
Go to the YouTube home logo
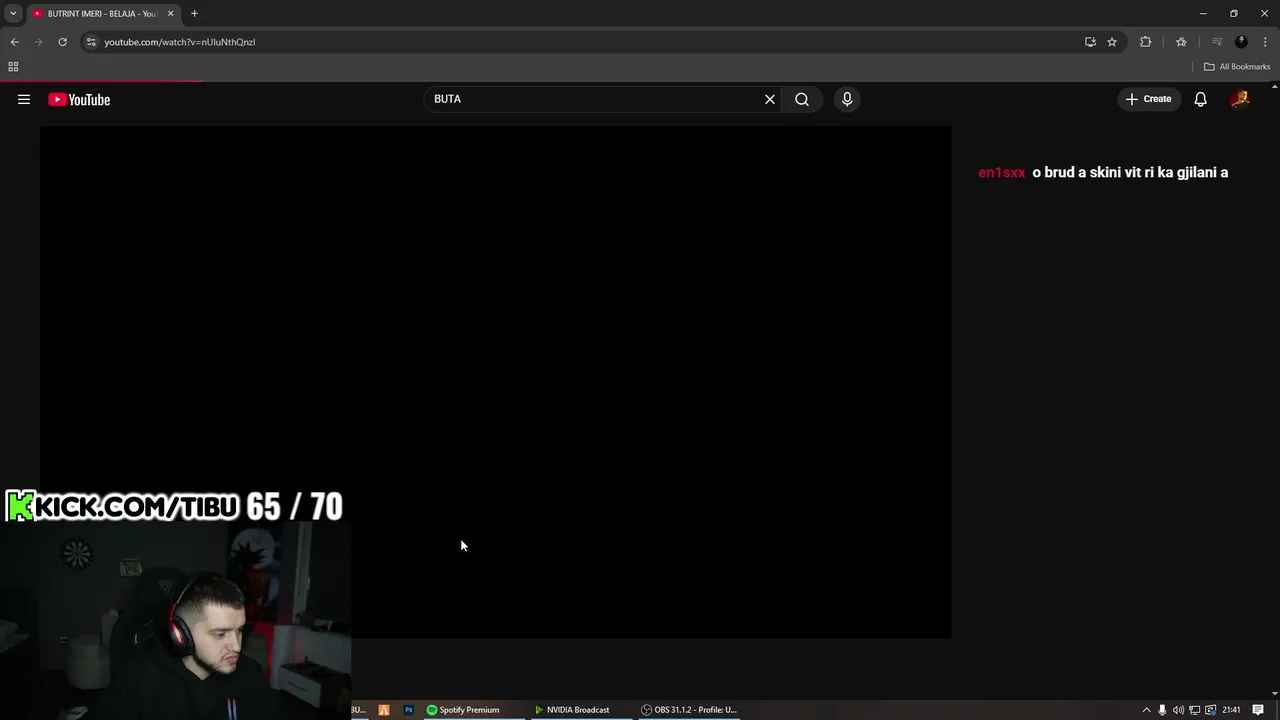pyautogui.click(x=79, y=99)
